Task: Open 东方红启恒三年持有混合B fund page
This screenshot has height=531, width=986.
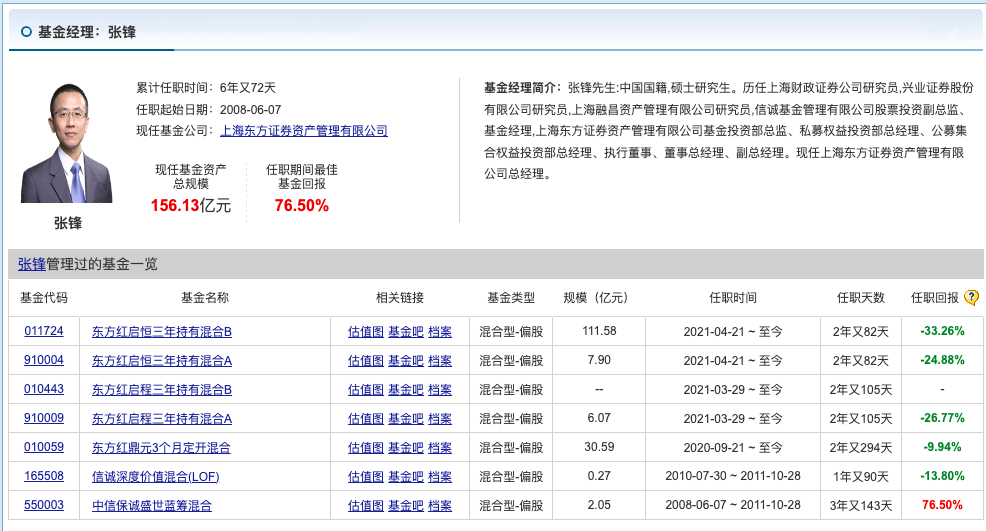Action: 162,331
